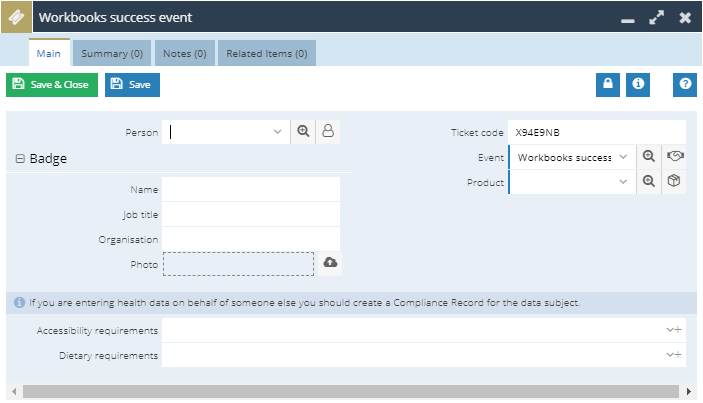703x403 pixels.
Task: Open the Event handshake icon
Action: (674, 157)
